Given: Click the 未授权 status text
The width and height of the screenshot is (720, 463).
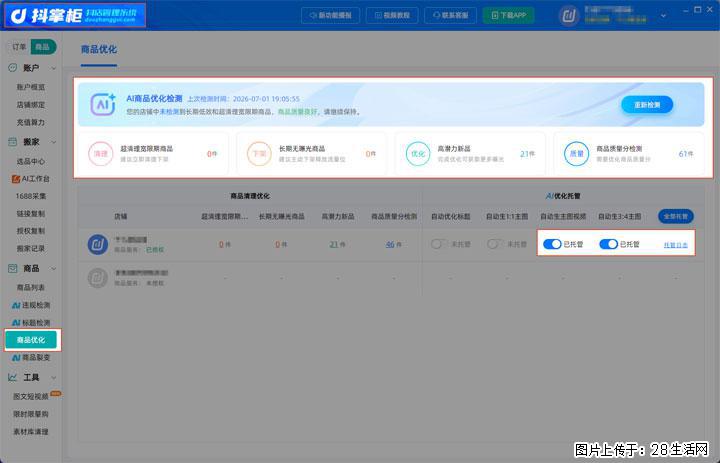Looking at the screenshot, I should 155,283.
